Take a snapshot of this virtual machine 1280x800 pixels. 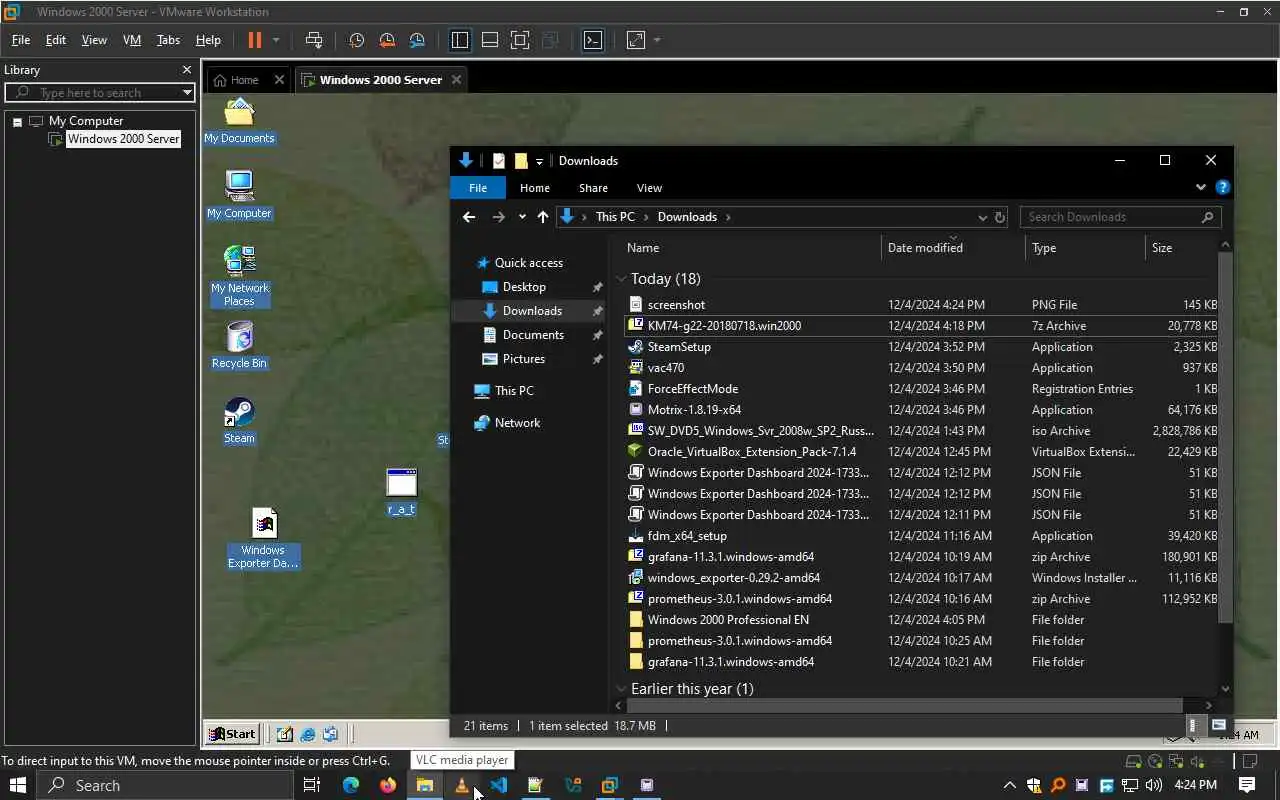356,40
